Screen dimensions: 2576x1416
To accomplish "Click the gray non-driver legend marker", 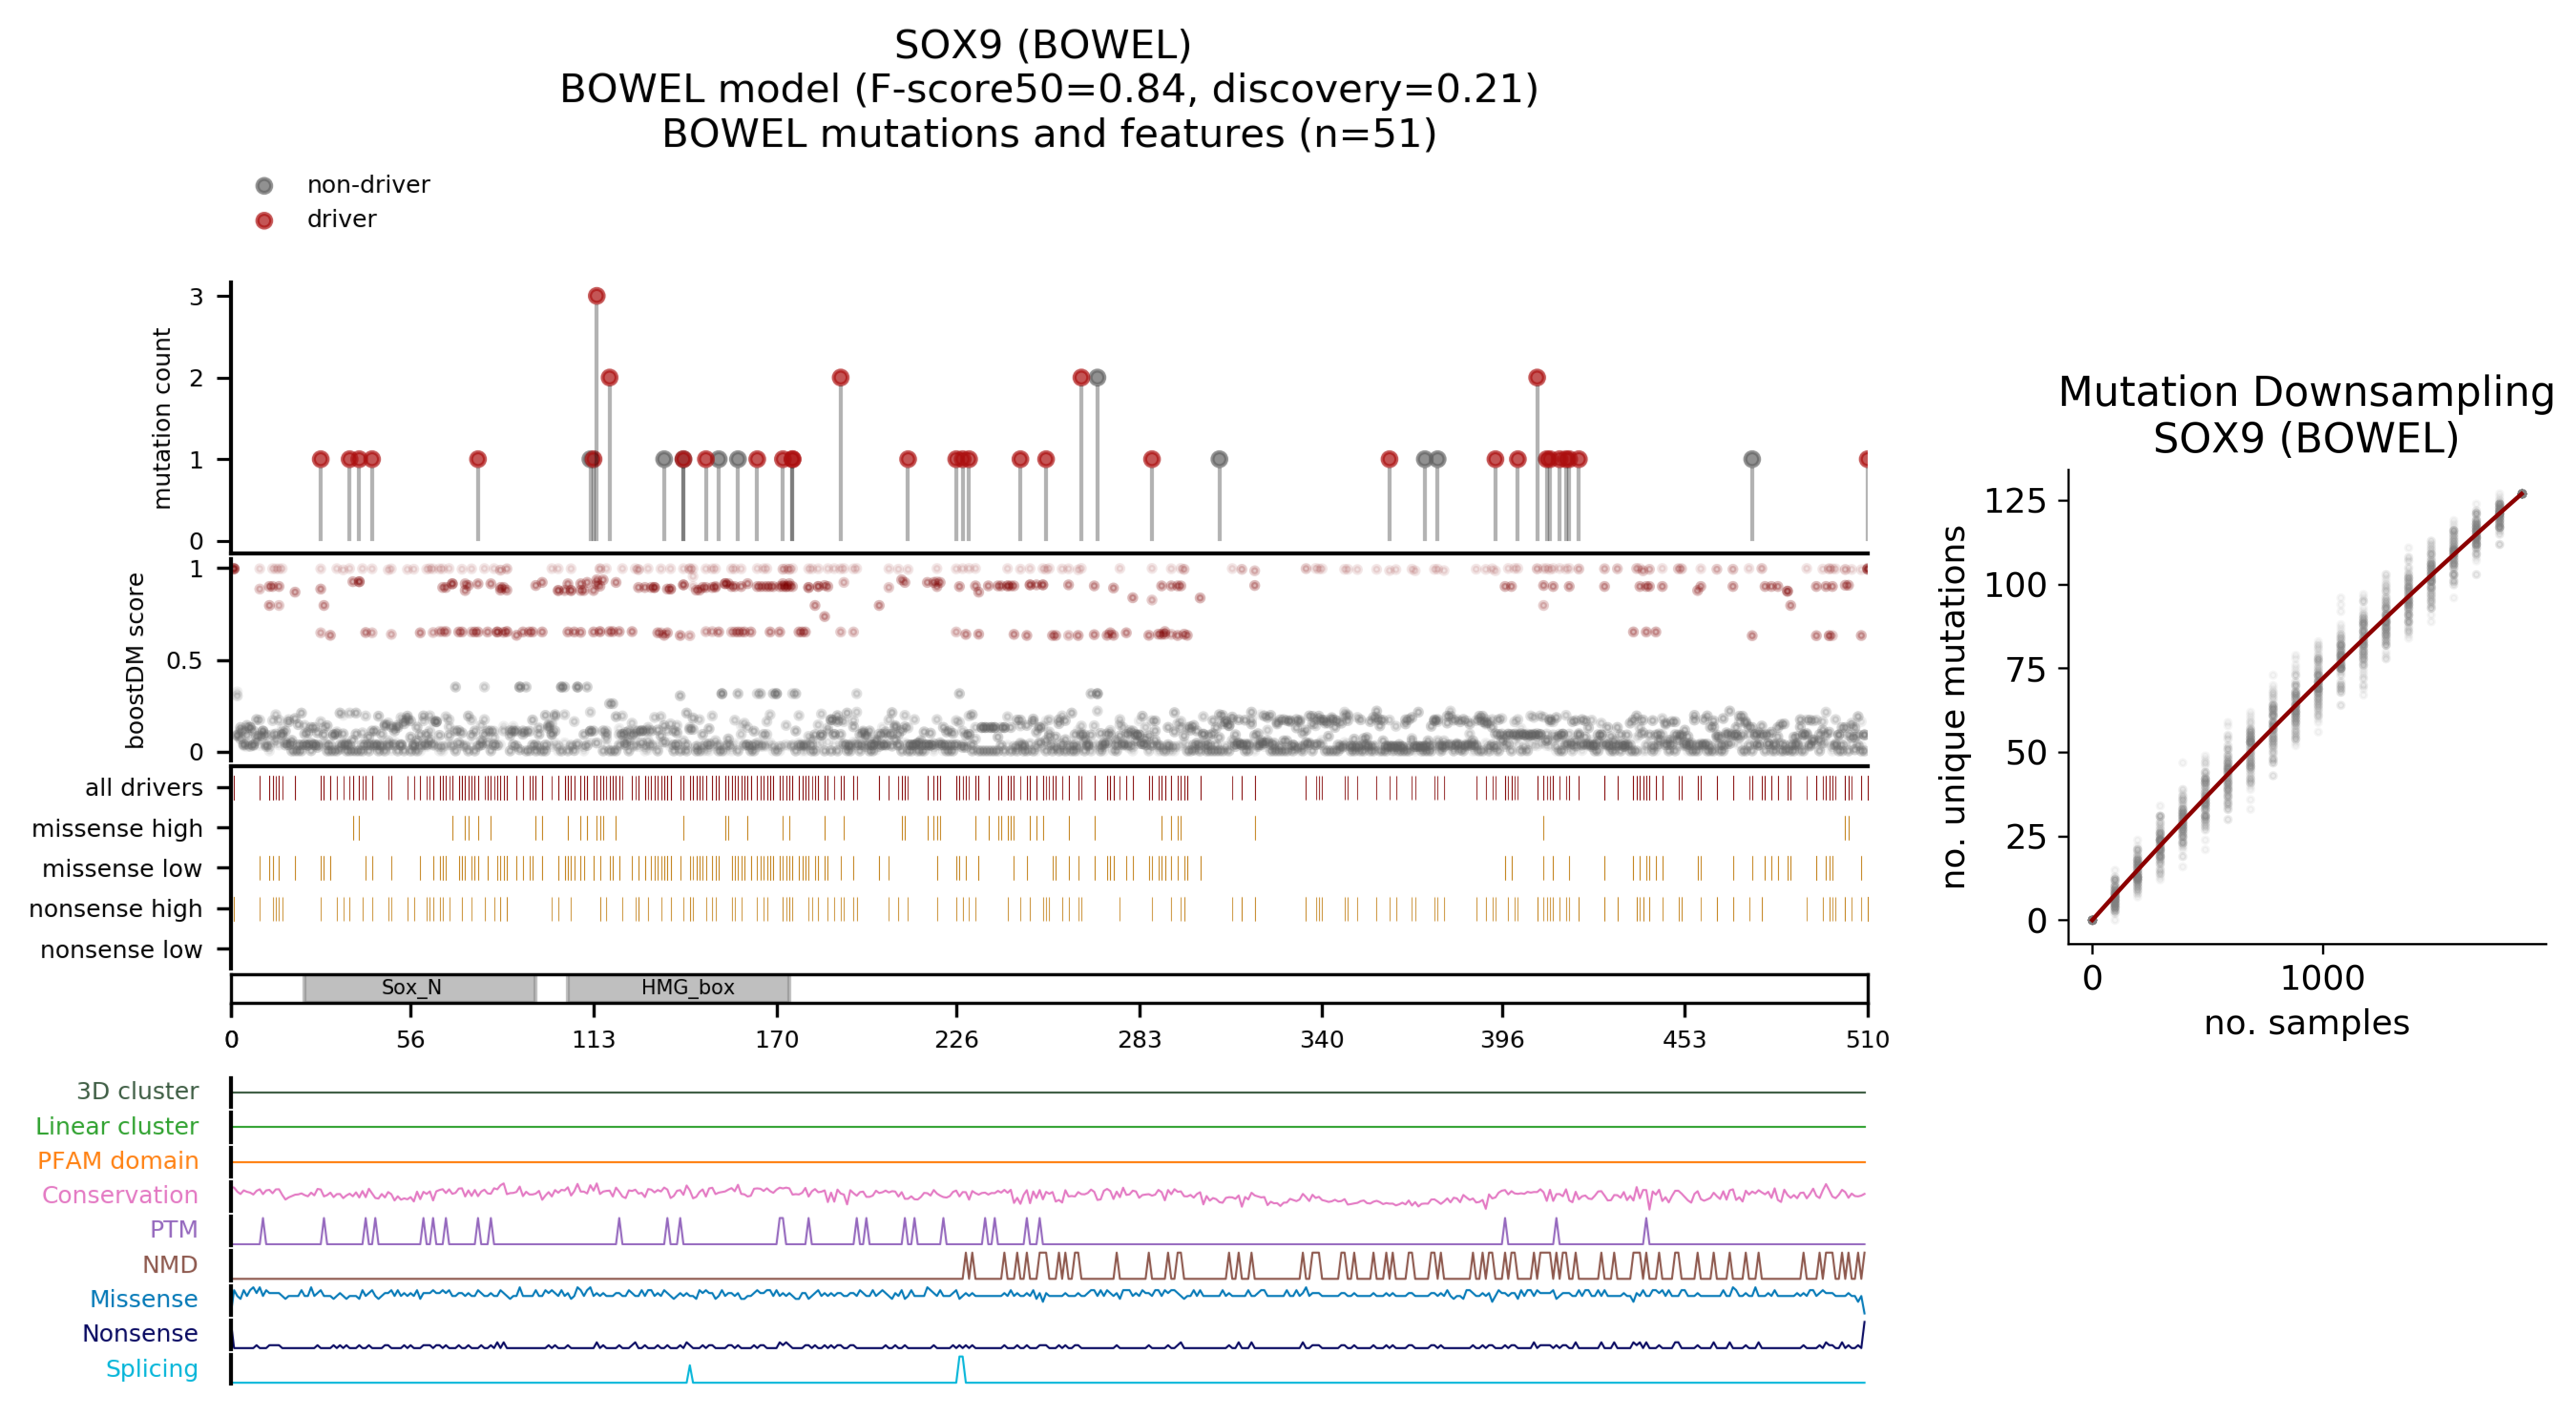I will pyautogui.click(x=264, y=185).
